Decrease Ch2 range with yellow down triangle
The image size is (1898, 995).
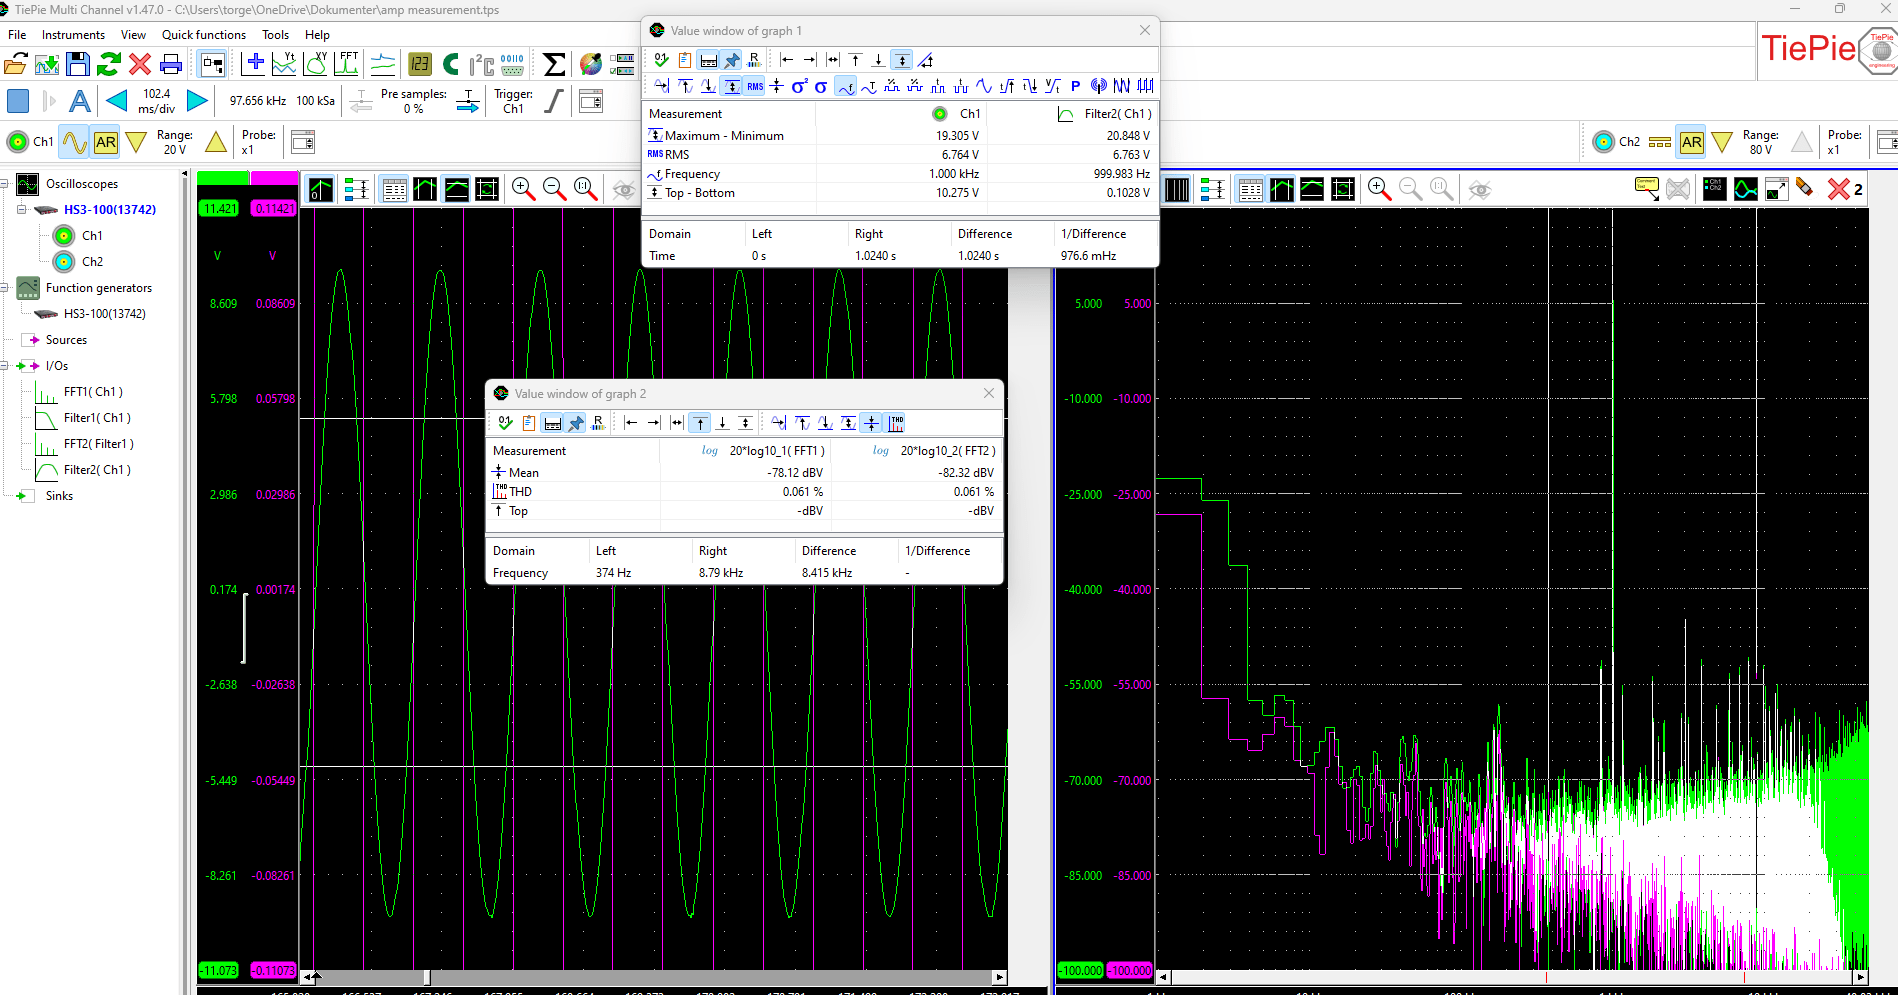coord(1722,142)
